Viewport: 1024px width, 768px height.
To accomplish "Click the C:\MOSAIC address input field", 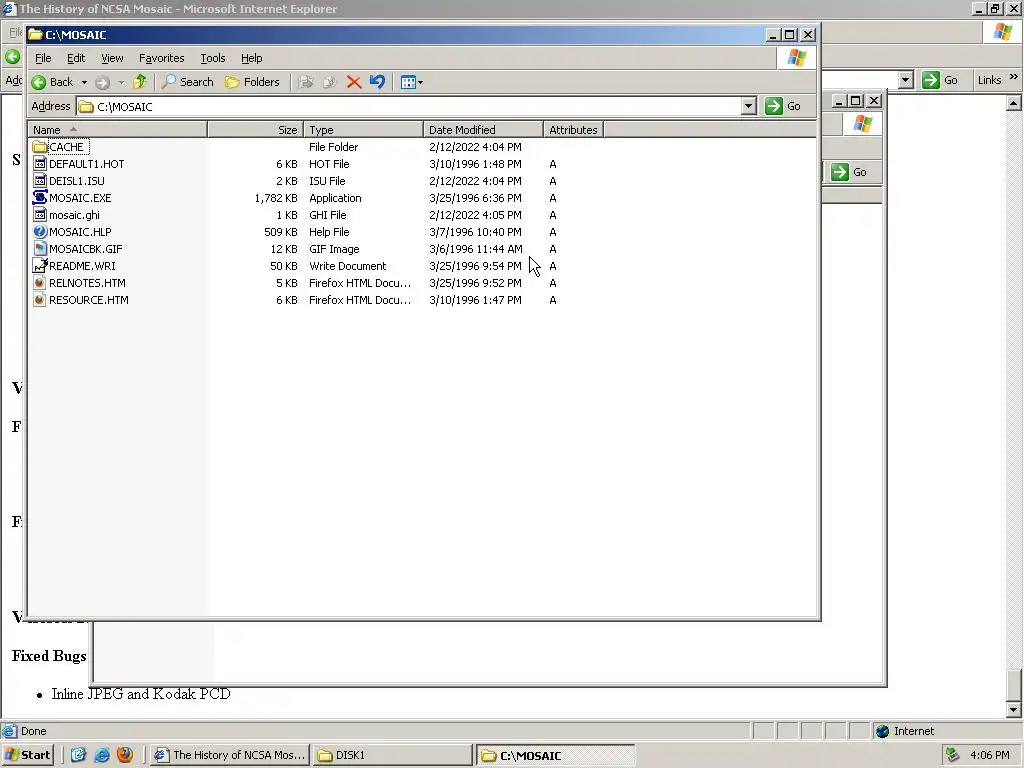I will 417,106.
